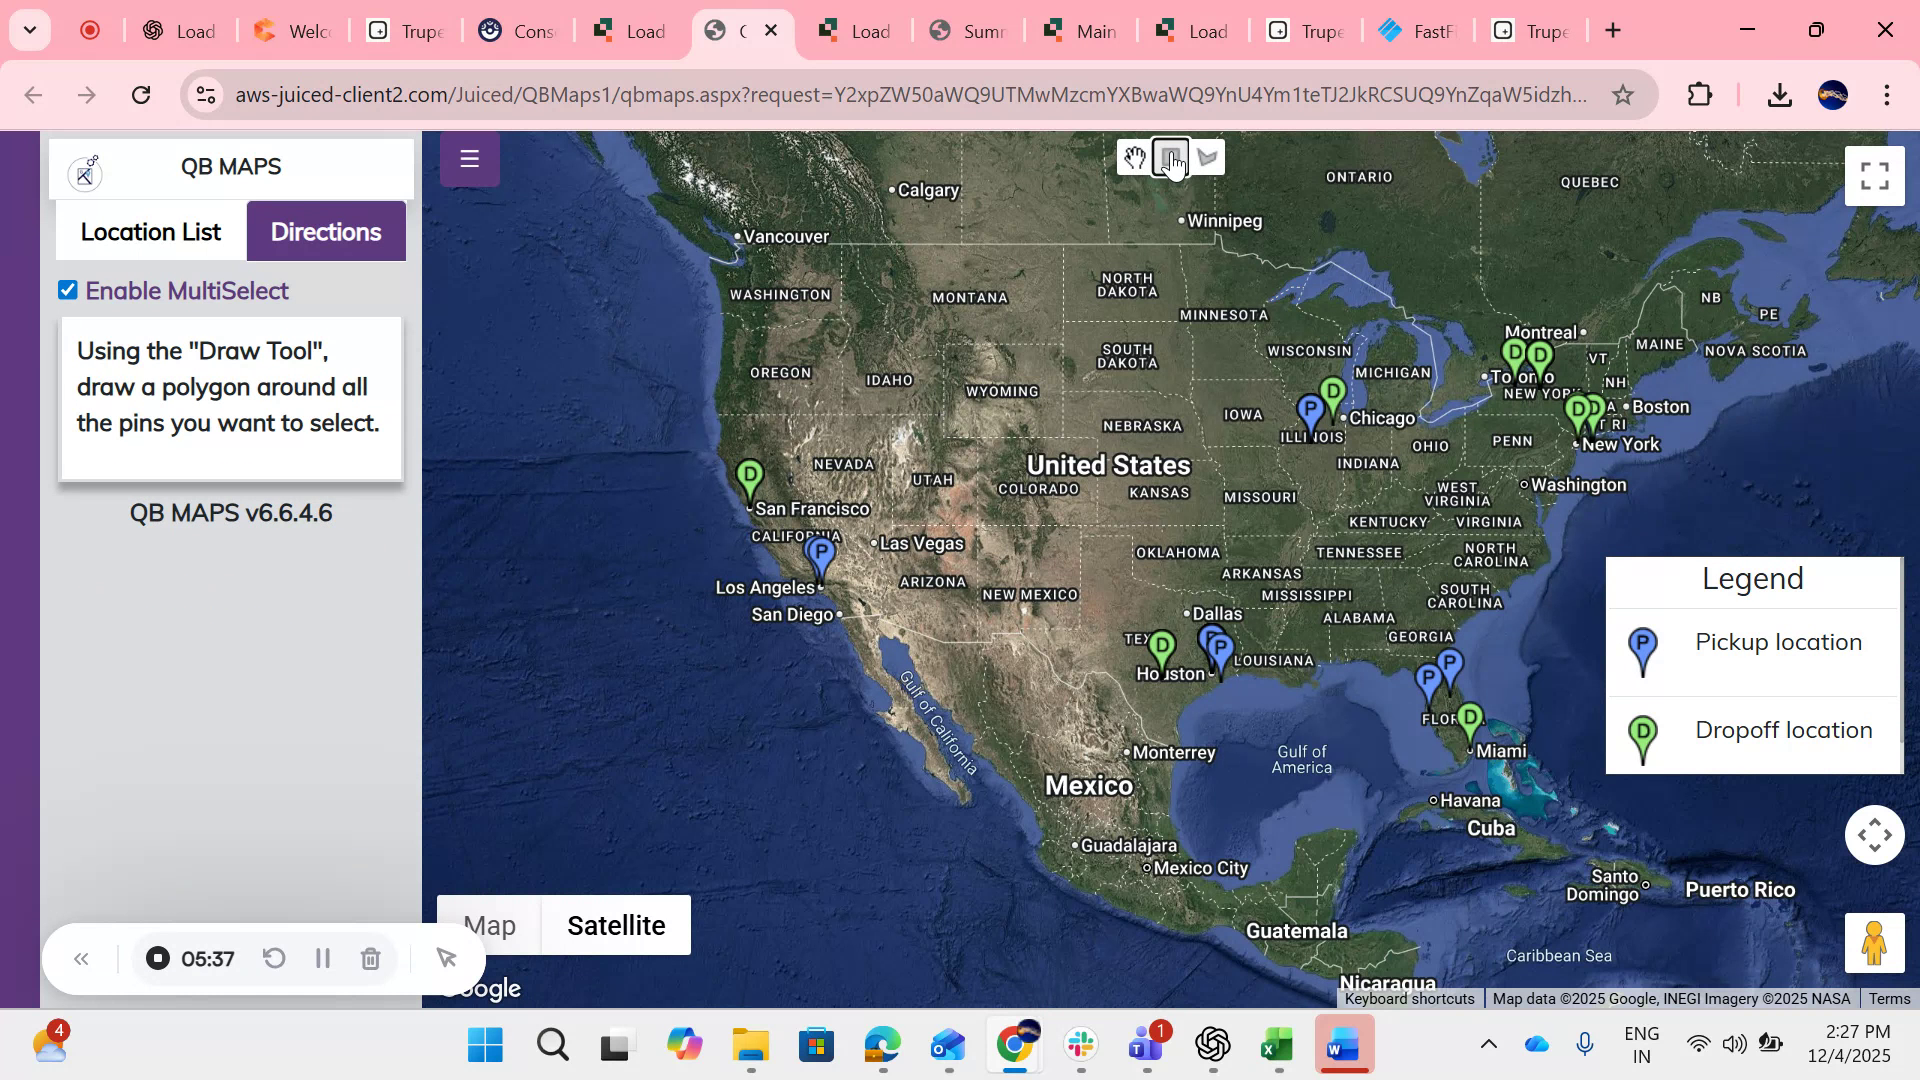
Task: Expand the browser tab search chevron
Action: (29, 30)
